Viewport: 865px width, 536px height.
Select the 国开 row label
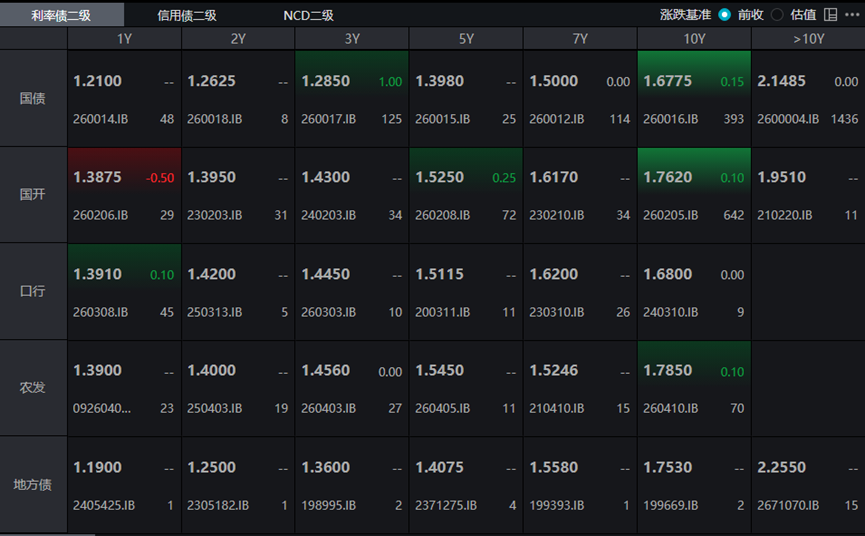[33, 195]
